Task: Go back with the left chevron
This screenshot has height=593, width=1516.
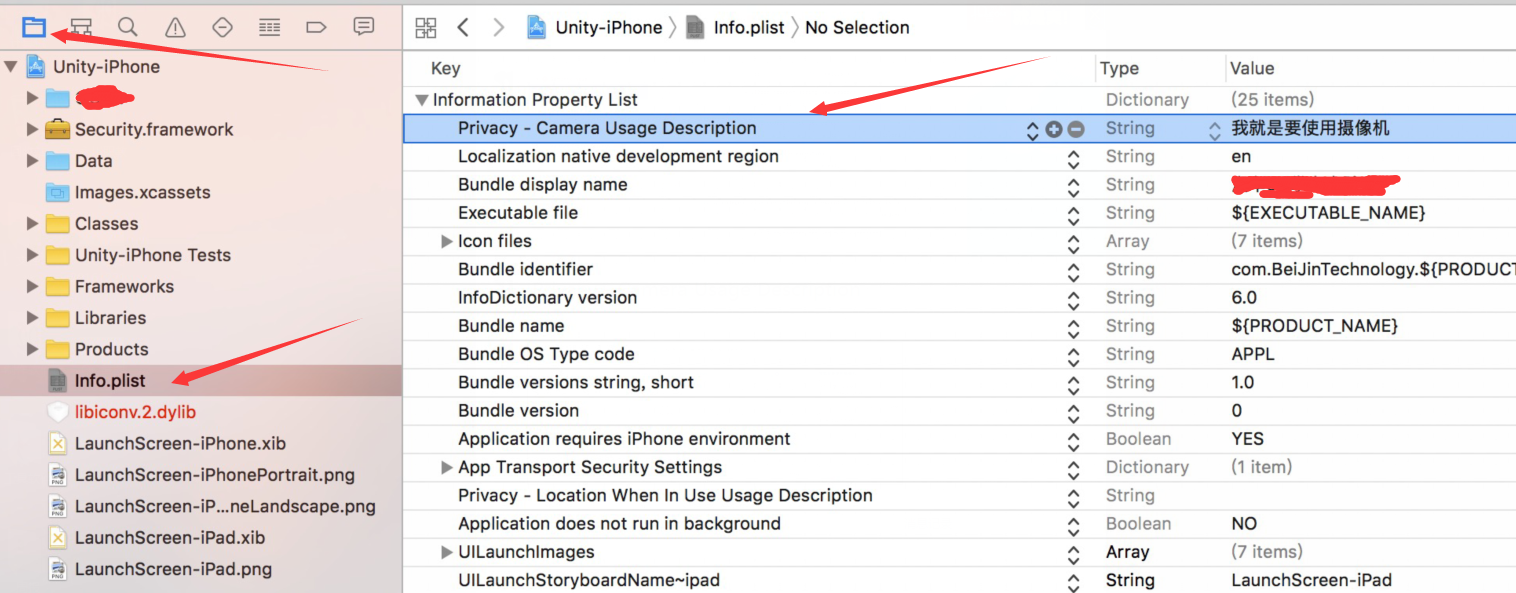Action: (x=462, y=28)
